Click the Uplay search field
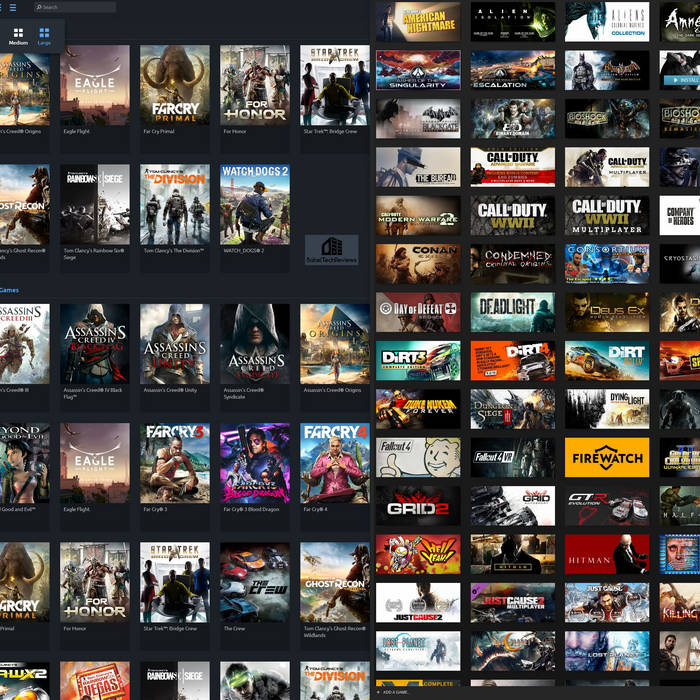Viewport: 700px width, 700px height. coord(75,7)
